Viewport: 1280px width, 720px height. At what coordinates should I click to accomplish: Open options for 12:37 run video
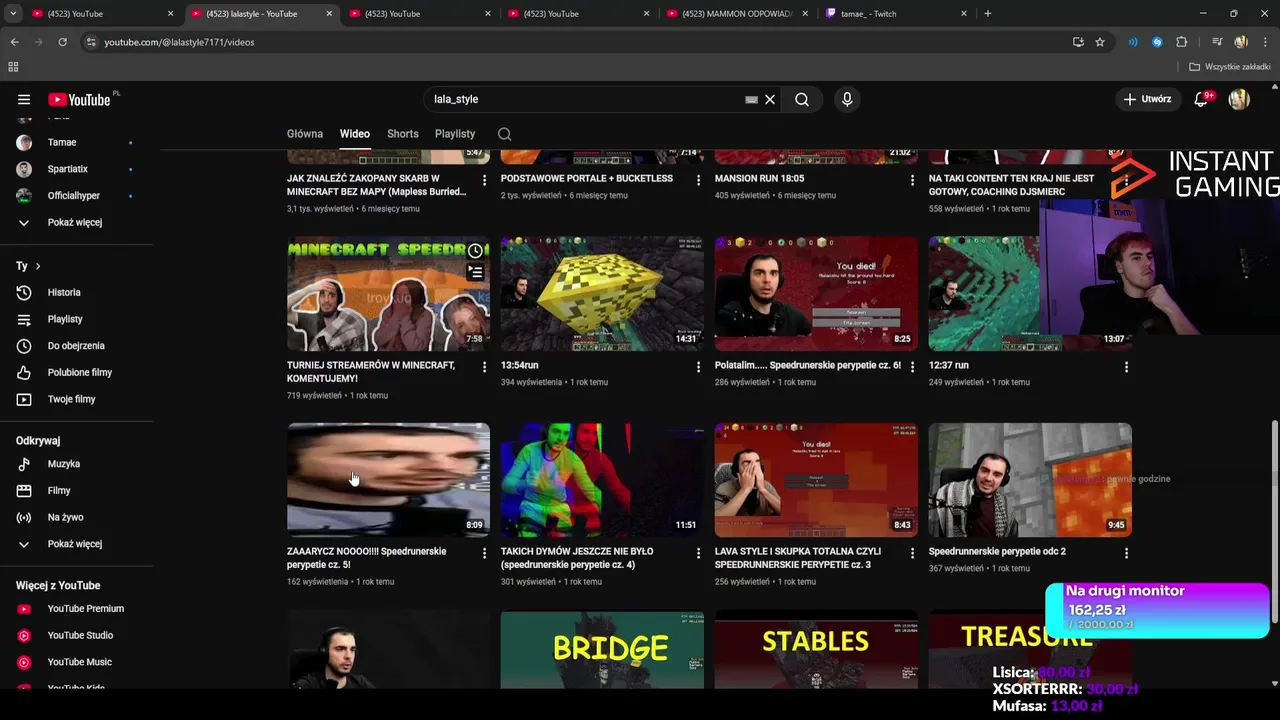click(1126, 367)
